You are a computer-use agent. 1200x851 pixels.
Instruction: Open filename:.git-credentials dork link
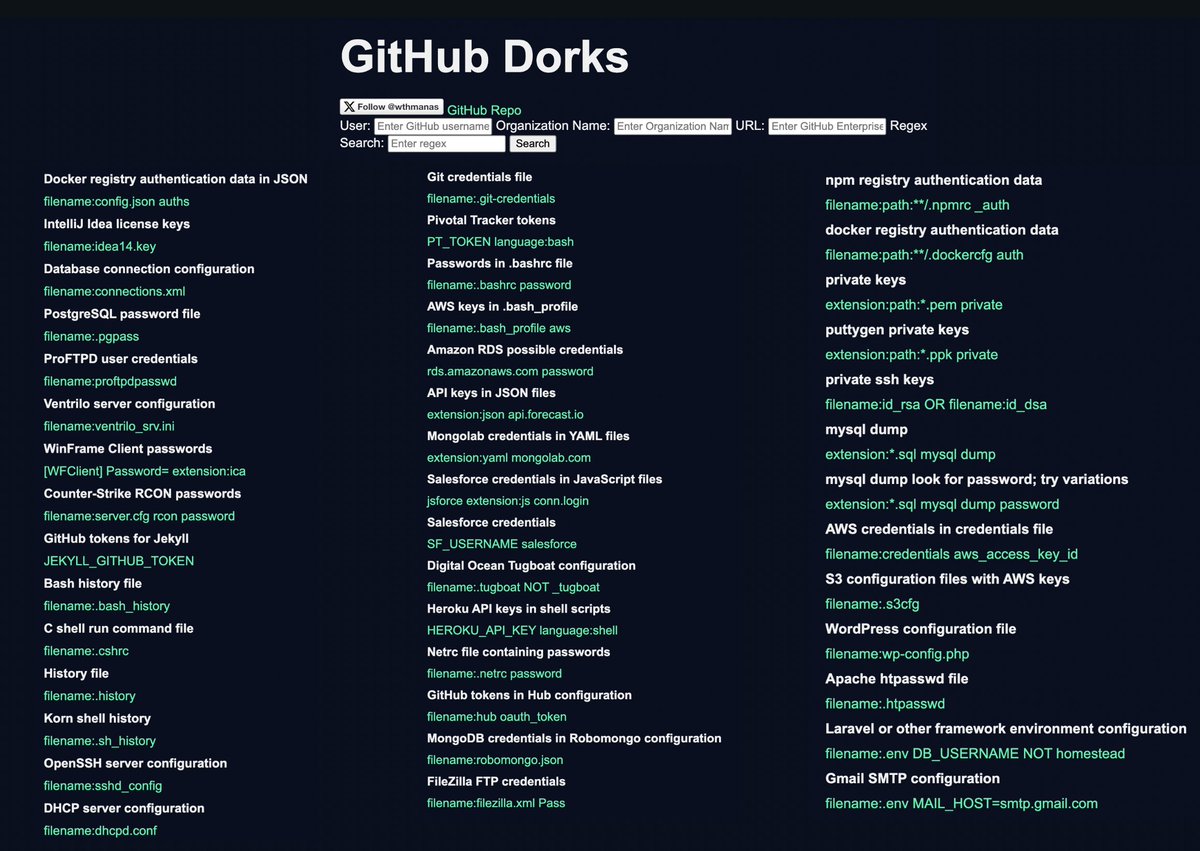491,199
